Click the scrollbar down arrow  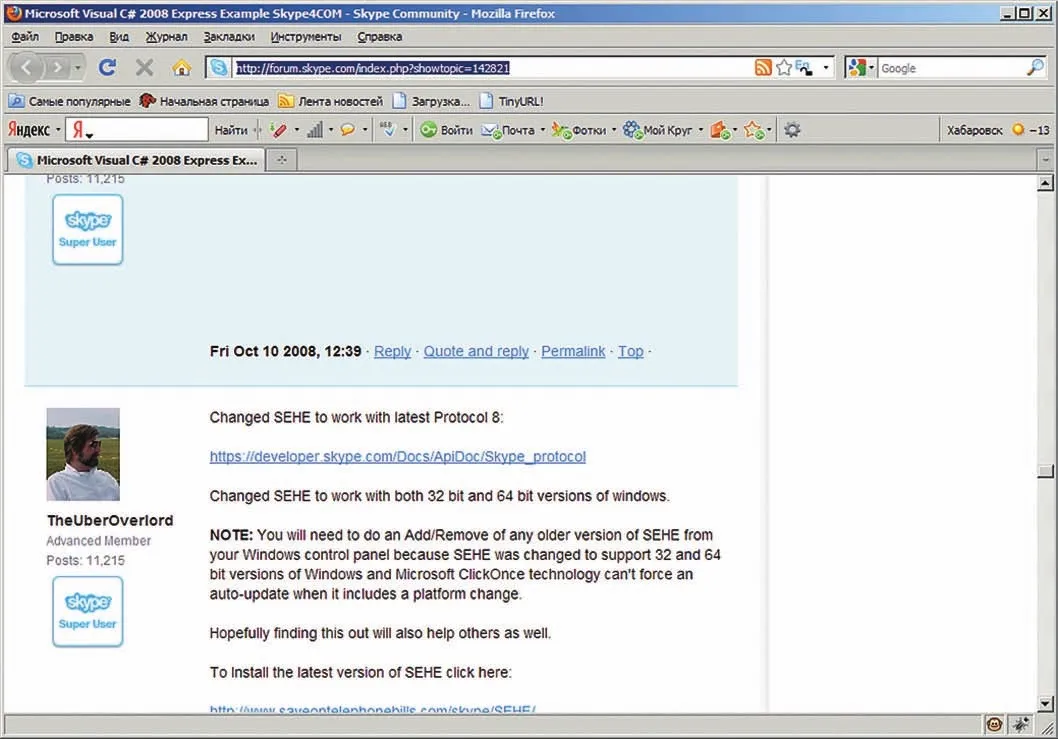click(1045, 704)
